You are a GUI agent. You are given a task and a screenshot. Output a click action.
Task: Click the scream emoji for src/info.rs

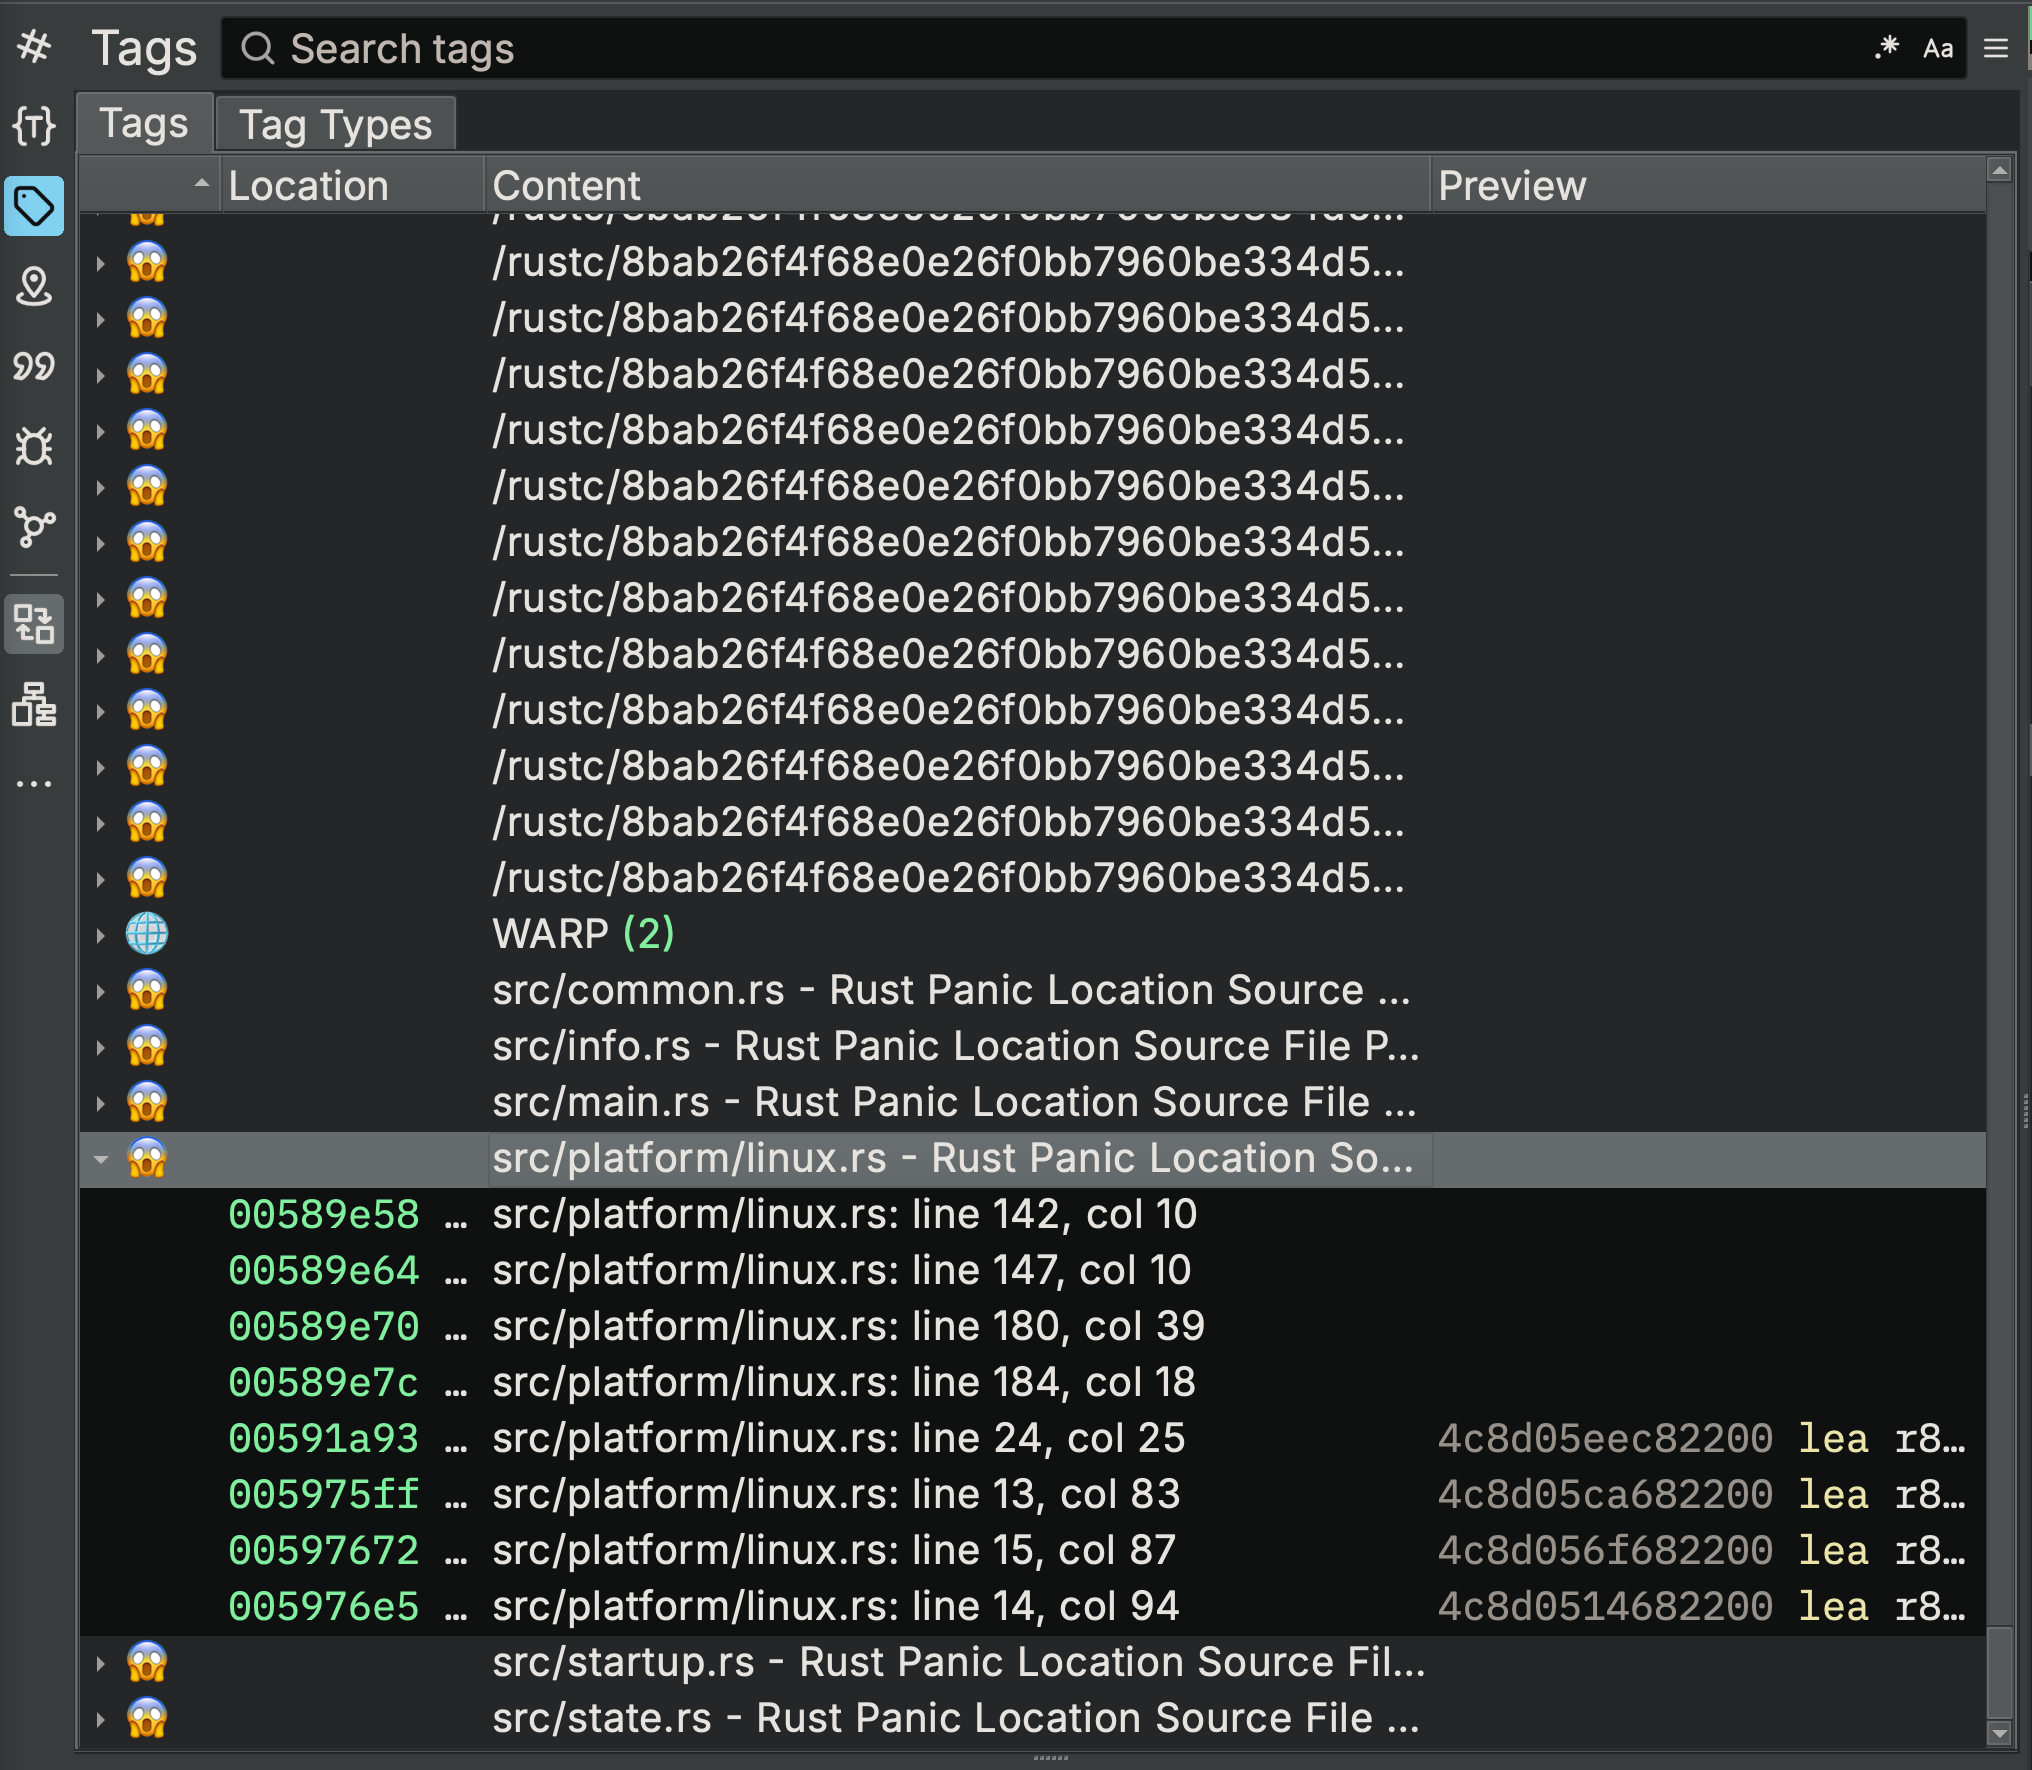point(147,1046)
